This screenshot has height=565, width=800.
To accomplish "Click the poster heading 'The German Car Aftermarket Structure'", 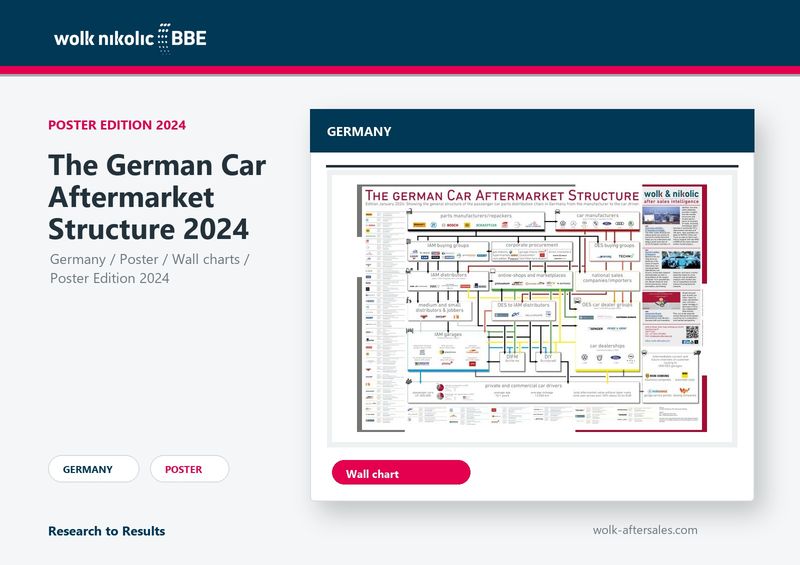I will [502, 195].
